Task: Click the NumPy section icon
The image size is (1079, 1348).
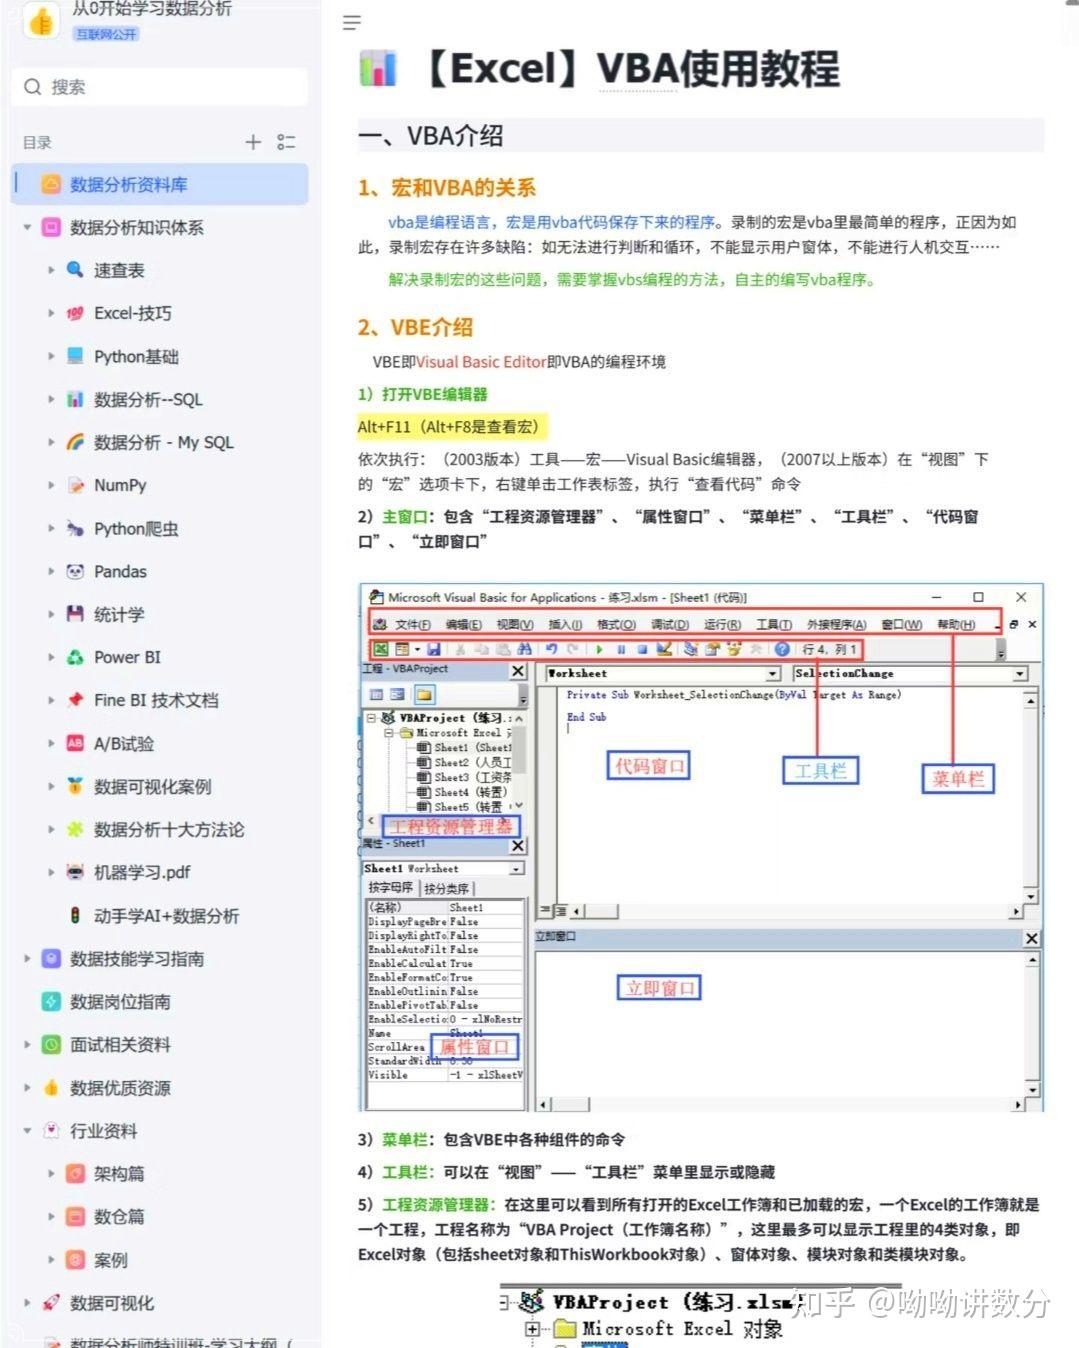Action: point(75,485)
